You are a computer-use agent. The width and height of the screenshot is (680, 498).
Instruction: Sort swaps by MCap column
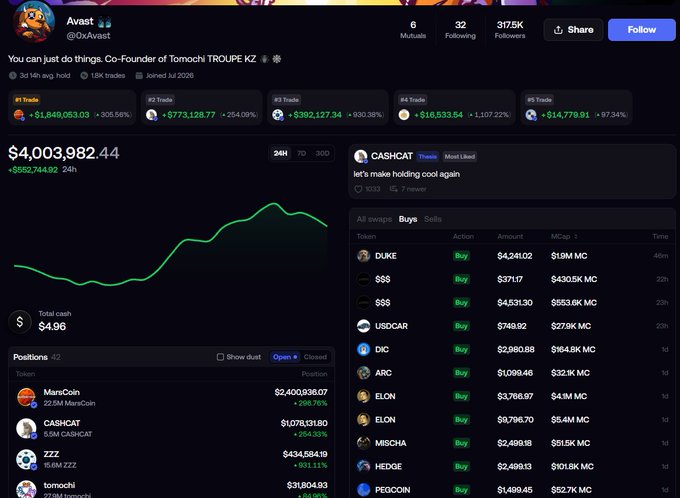click(564, 236)
